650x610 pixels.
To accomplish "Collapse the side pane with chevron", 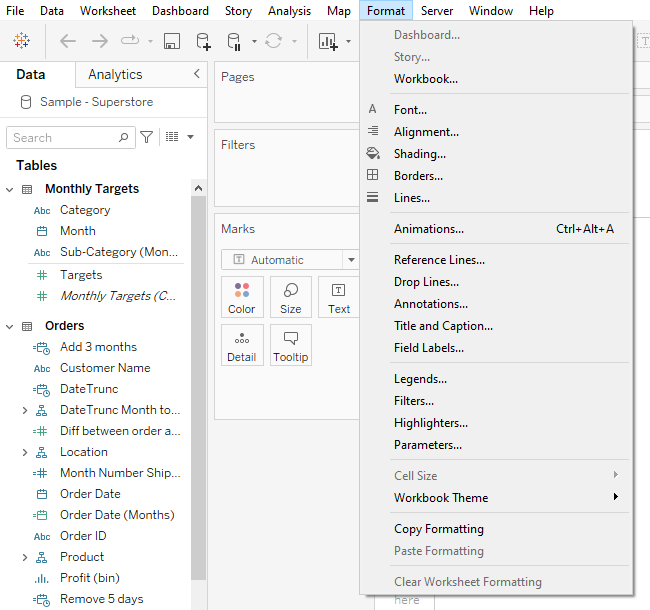I will 196,74.
